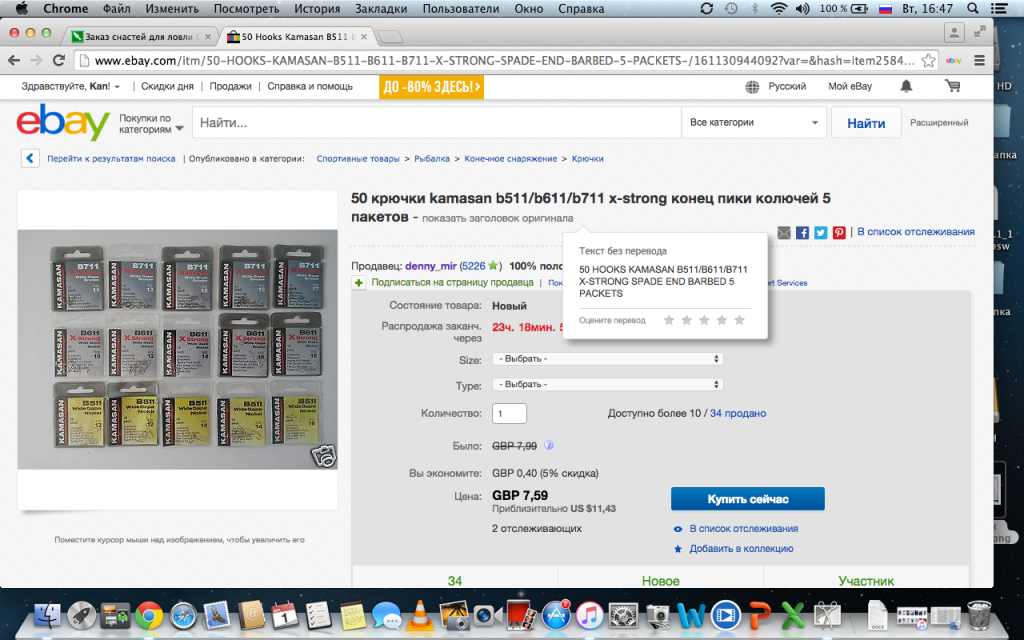Reload the eBay page
The height and width of the screenshot is (640, 1024).
coord(59,60)
